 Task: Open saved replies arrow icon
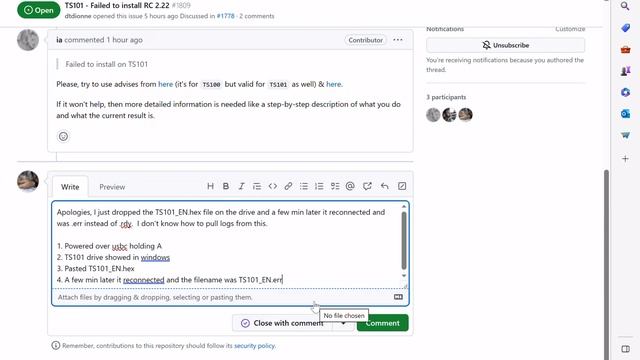(384, 186)
